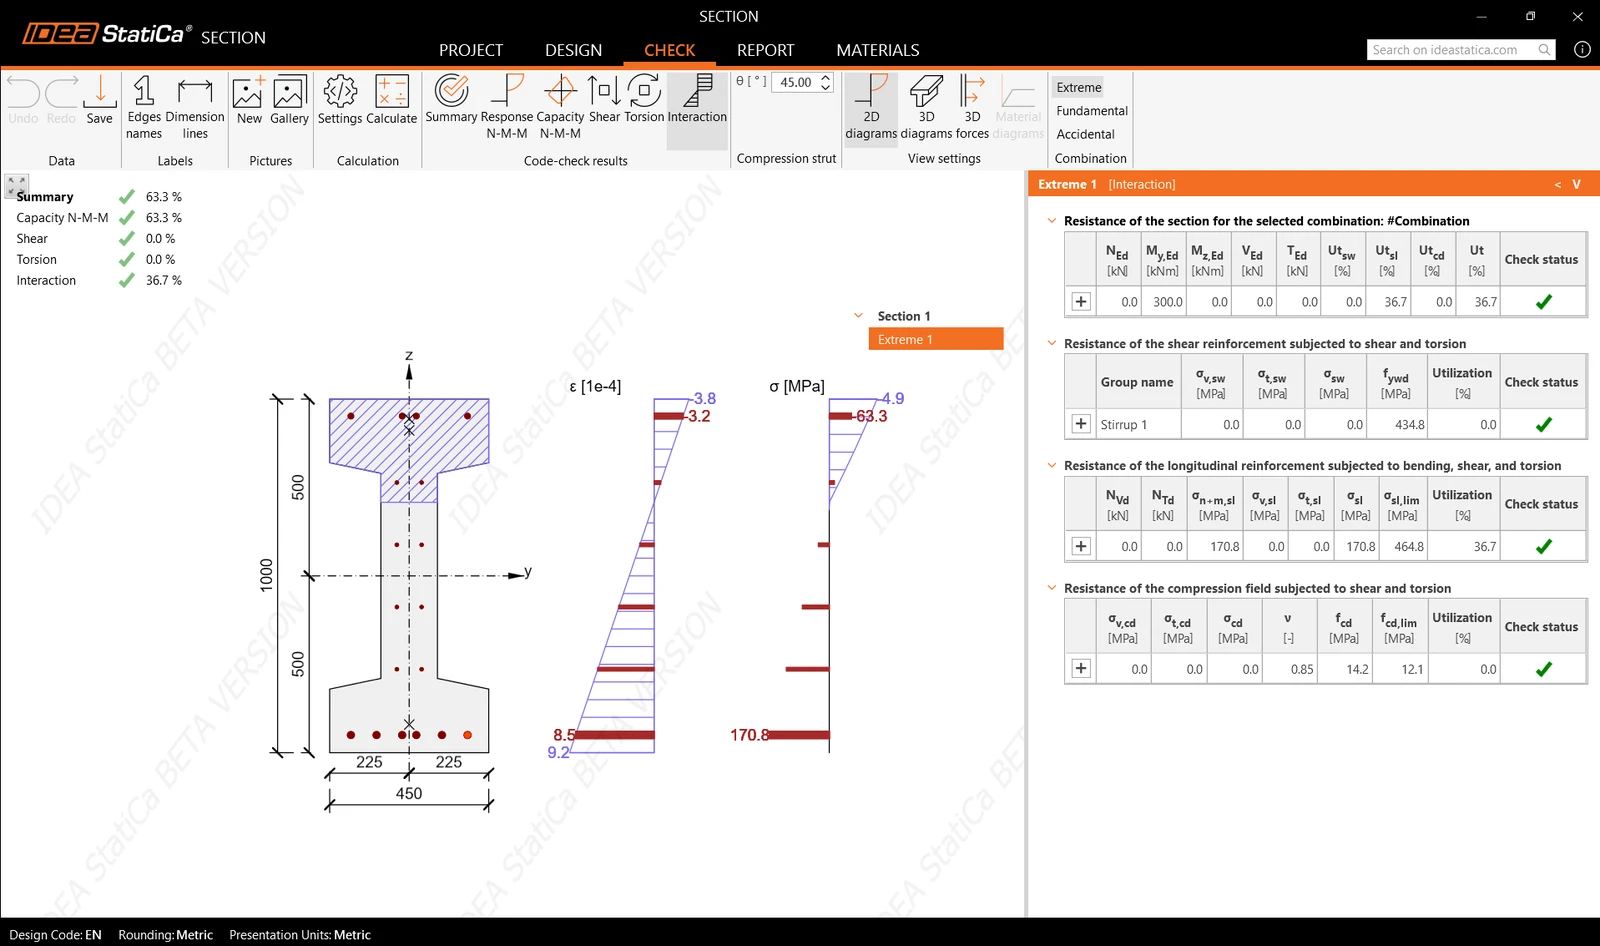This screenshot has width=1600, height=946.
Task: Select Extreme 1 under Section 1
Action: (x=936, y=339)
